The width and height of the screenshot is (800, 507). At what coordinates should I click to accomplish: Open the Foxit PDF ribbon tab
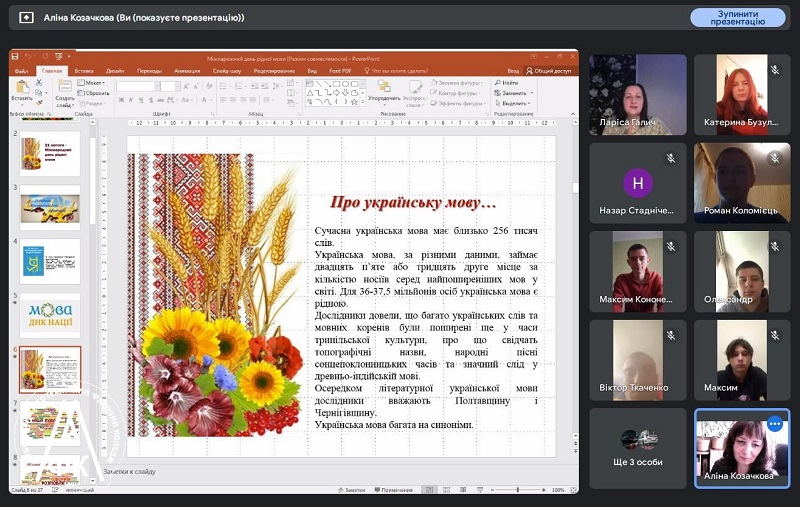(340, 71)
